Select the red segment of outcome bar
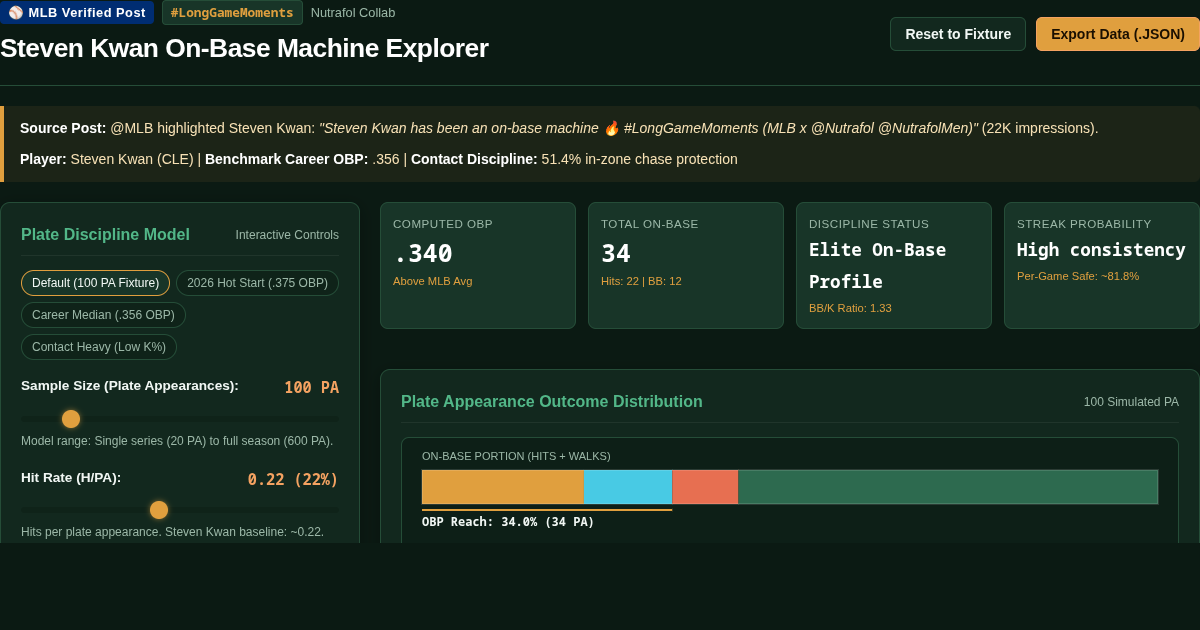The image size is (1200, 630). click(x=705, y=487)
